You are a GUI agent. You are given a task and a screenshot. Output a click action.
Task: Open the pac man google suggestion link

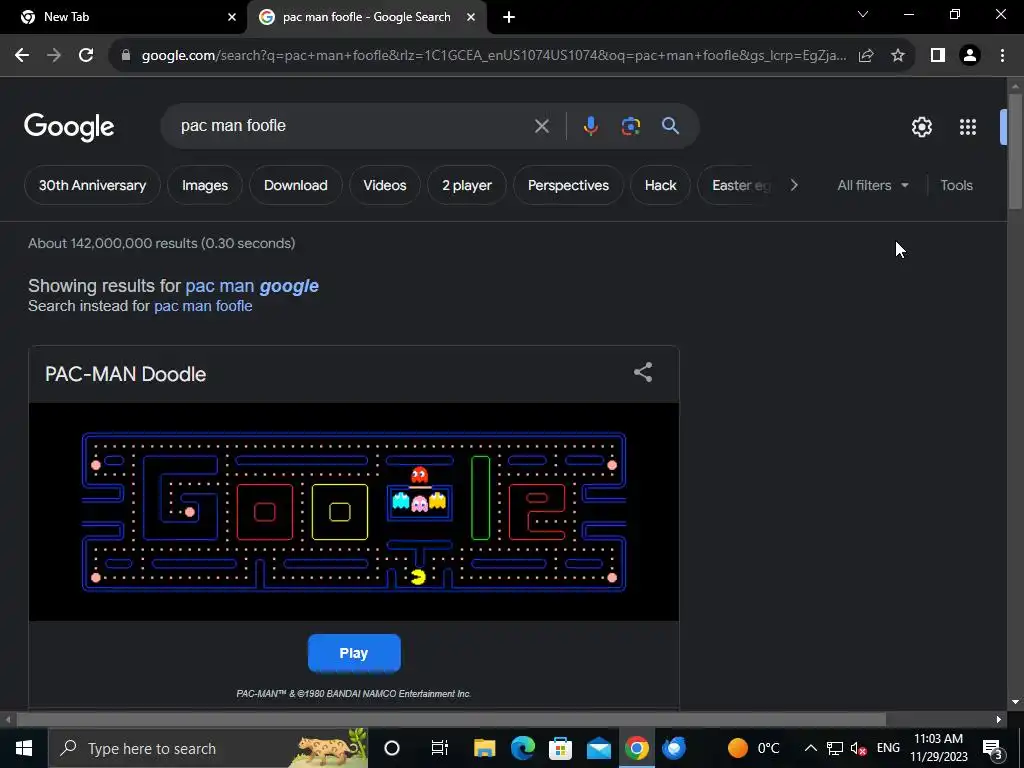click(x=251, y=286)
